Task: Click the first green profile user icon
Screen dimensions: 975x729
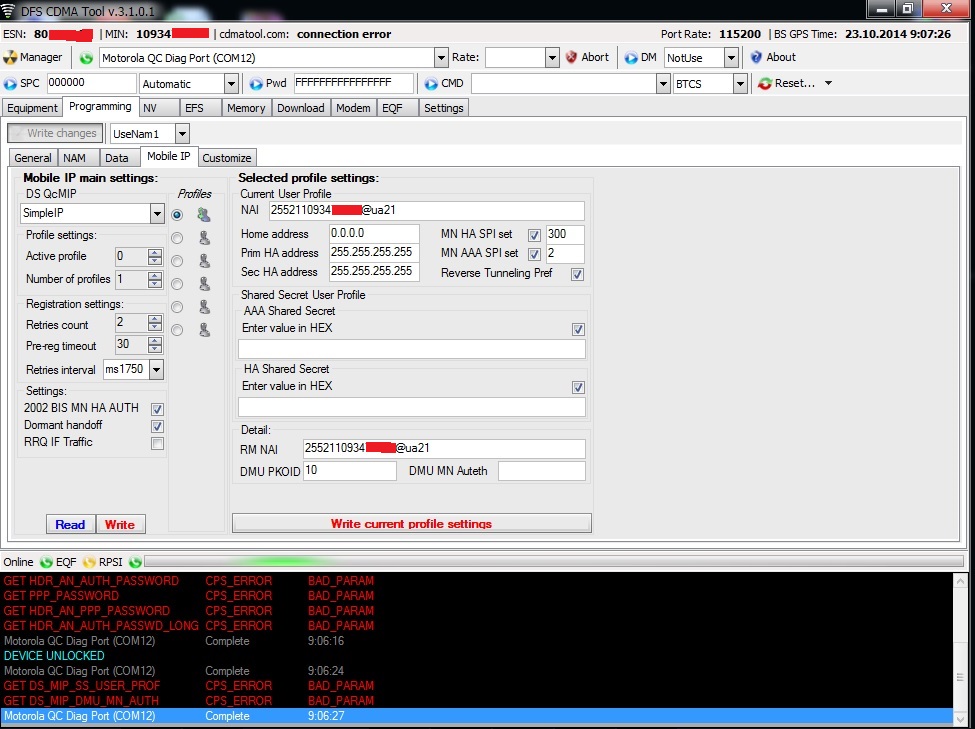Action: (203, 215)
